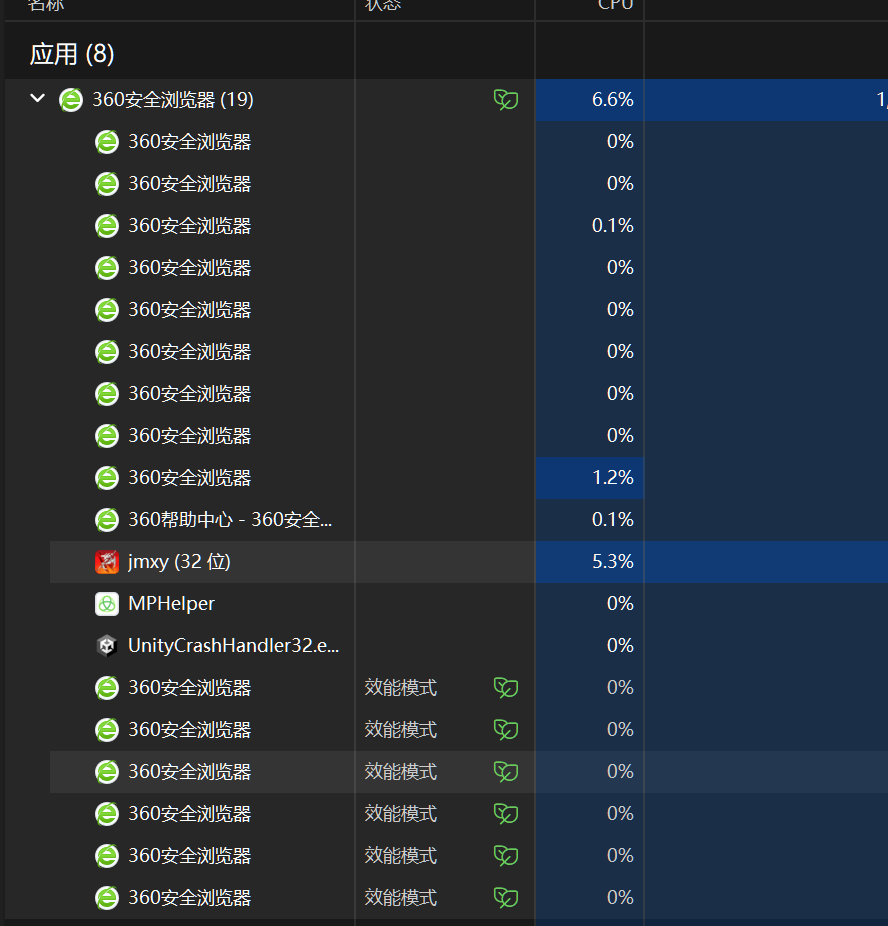The width and height of the screenshot is (888, 926).
Task: Click the 应用 (8) section heading
Action: coord(72,54)
